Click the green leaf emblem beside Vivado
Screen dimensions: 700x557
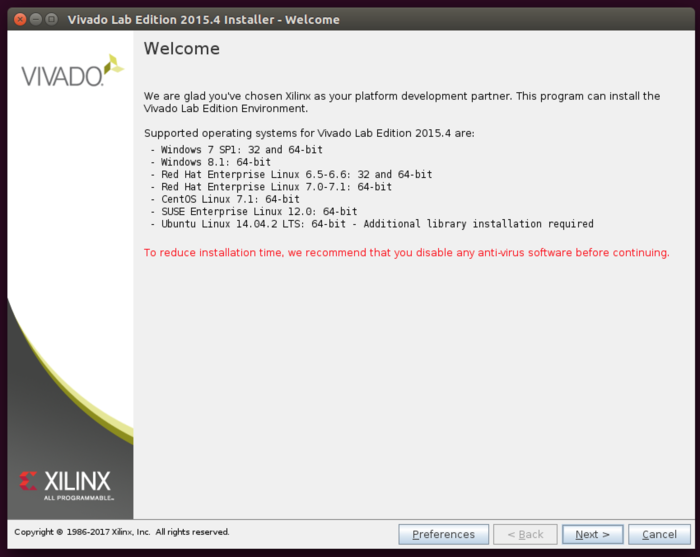[114, 65]
